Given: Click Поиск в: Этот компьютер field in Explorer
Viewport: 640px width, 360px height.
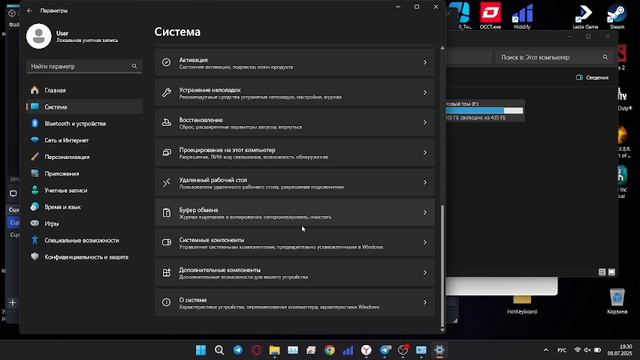Looking at the screenshot, I should pyautogui.click(x=554, y=58).
